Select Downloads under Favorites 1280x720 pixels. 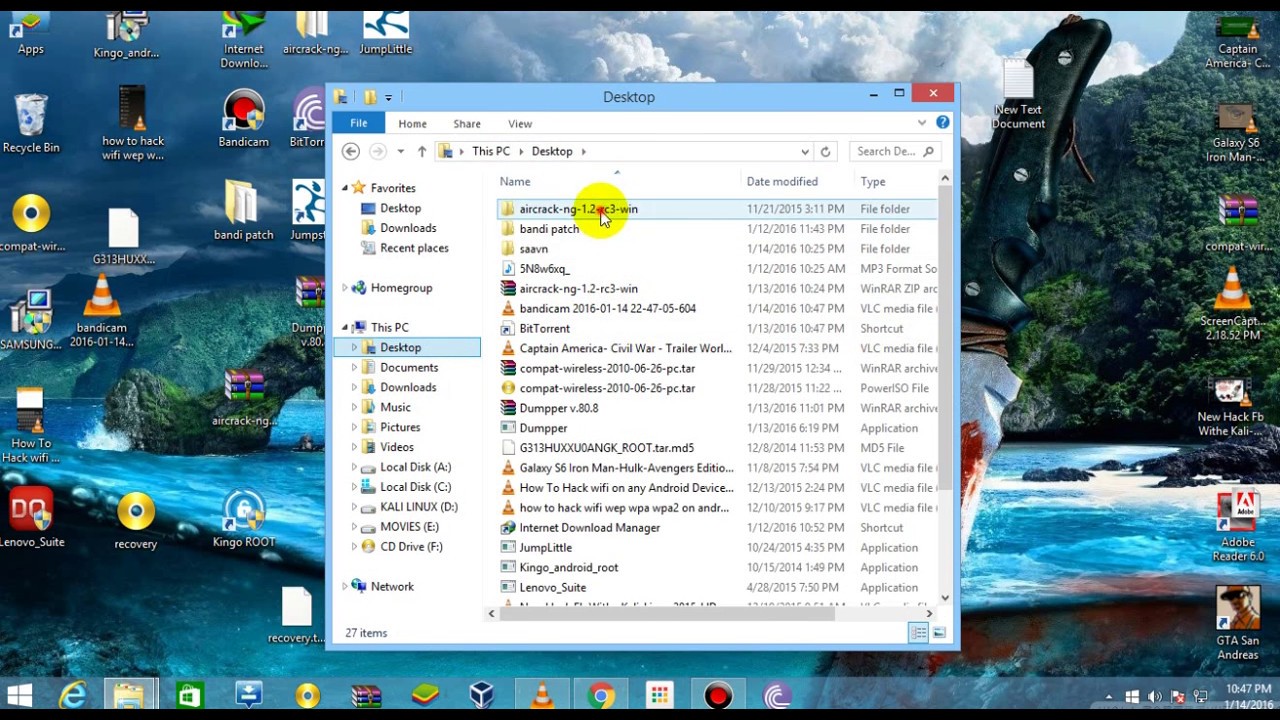pyautogui.click(x=408, y=228)
